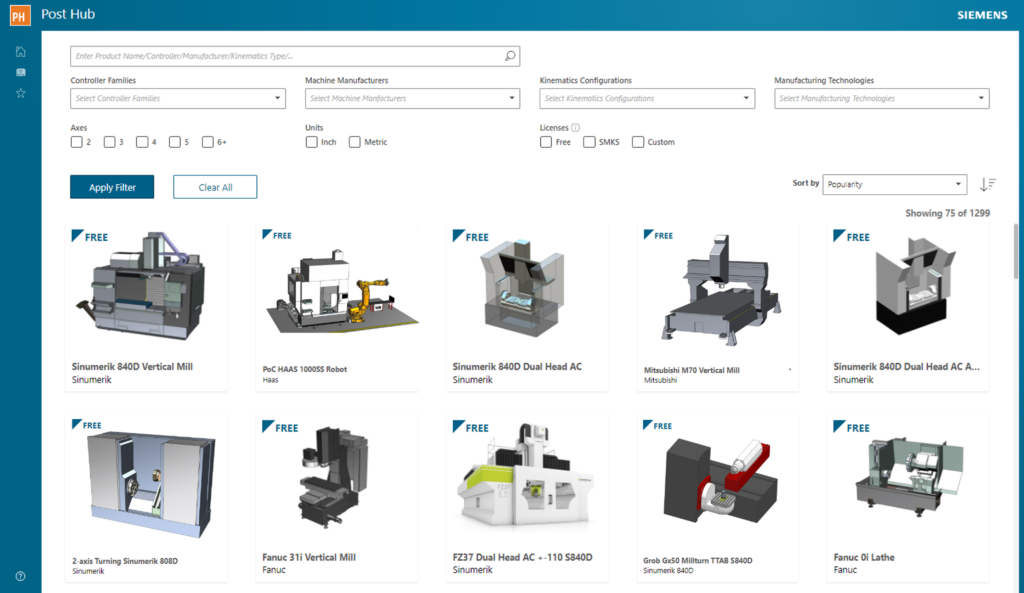1024x593 pixels.
Task: Click the Clear All button
Action: pyautogui.click(x=214, y=186)
